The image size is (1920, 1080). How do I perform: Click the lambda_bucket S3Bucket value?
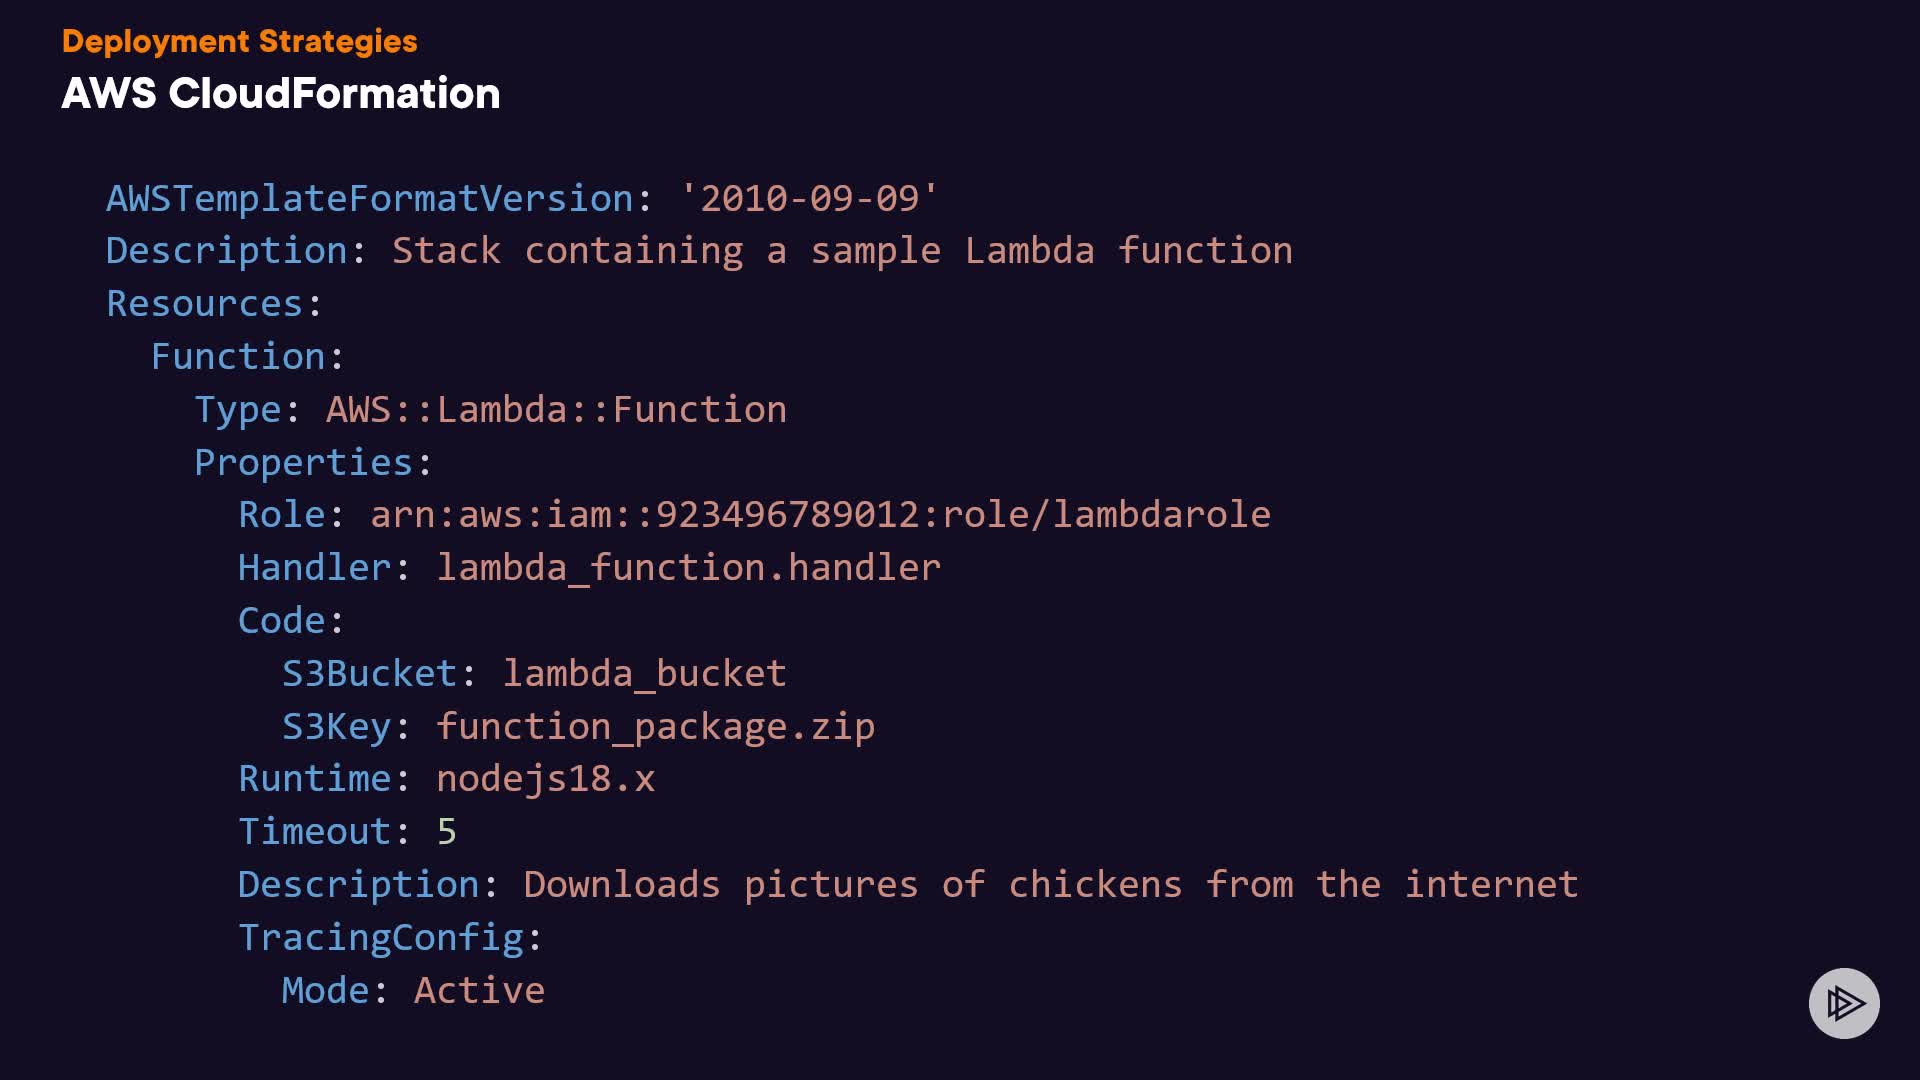point(644,673)
